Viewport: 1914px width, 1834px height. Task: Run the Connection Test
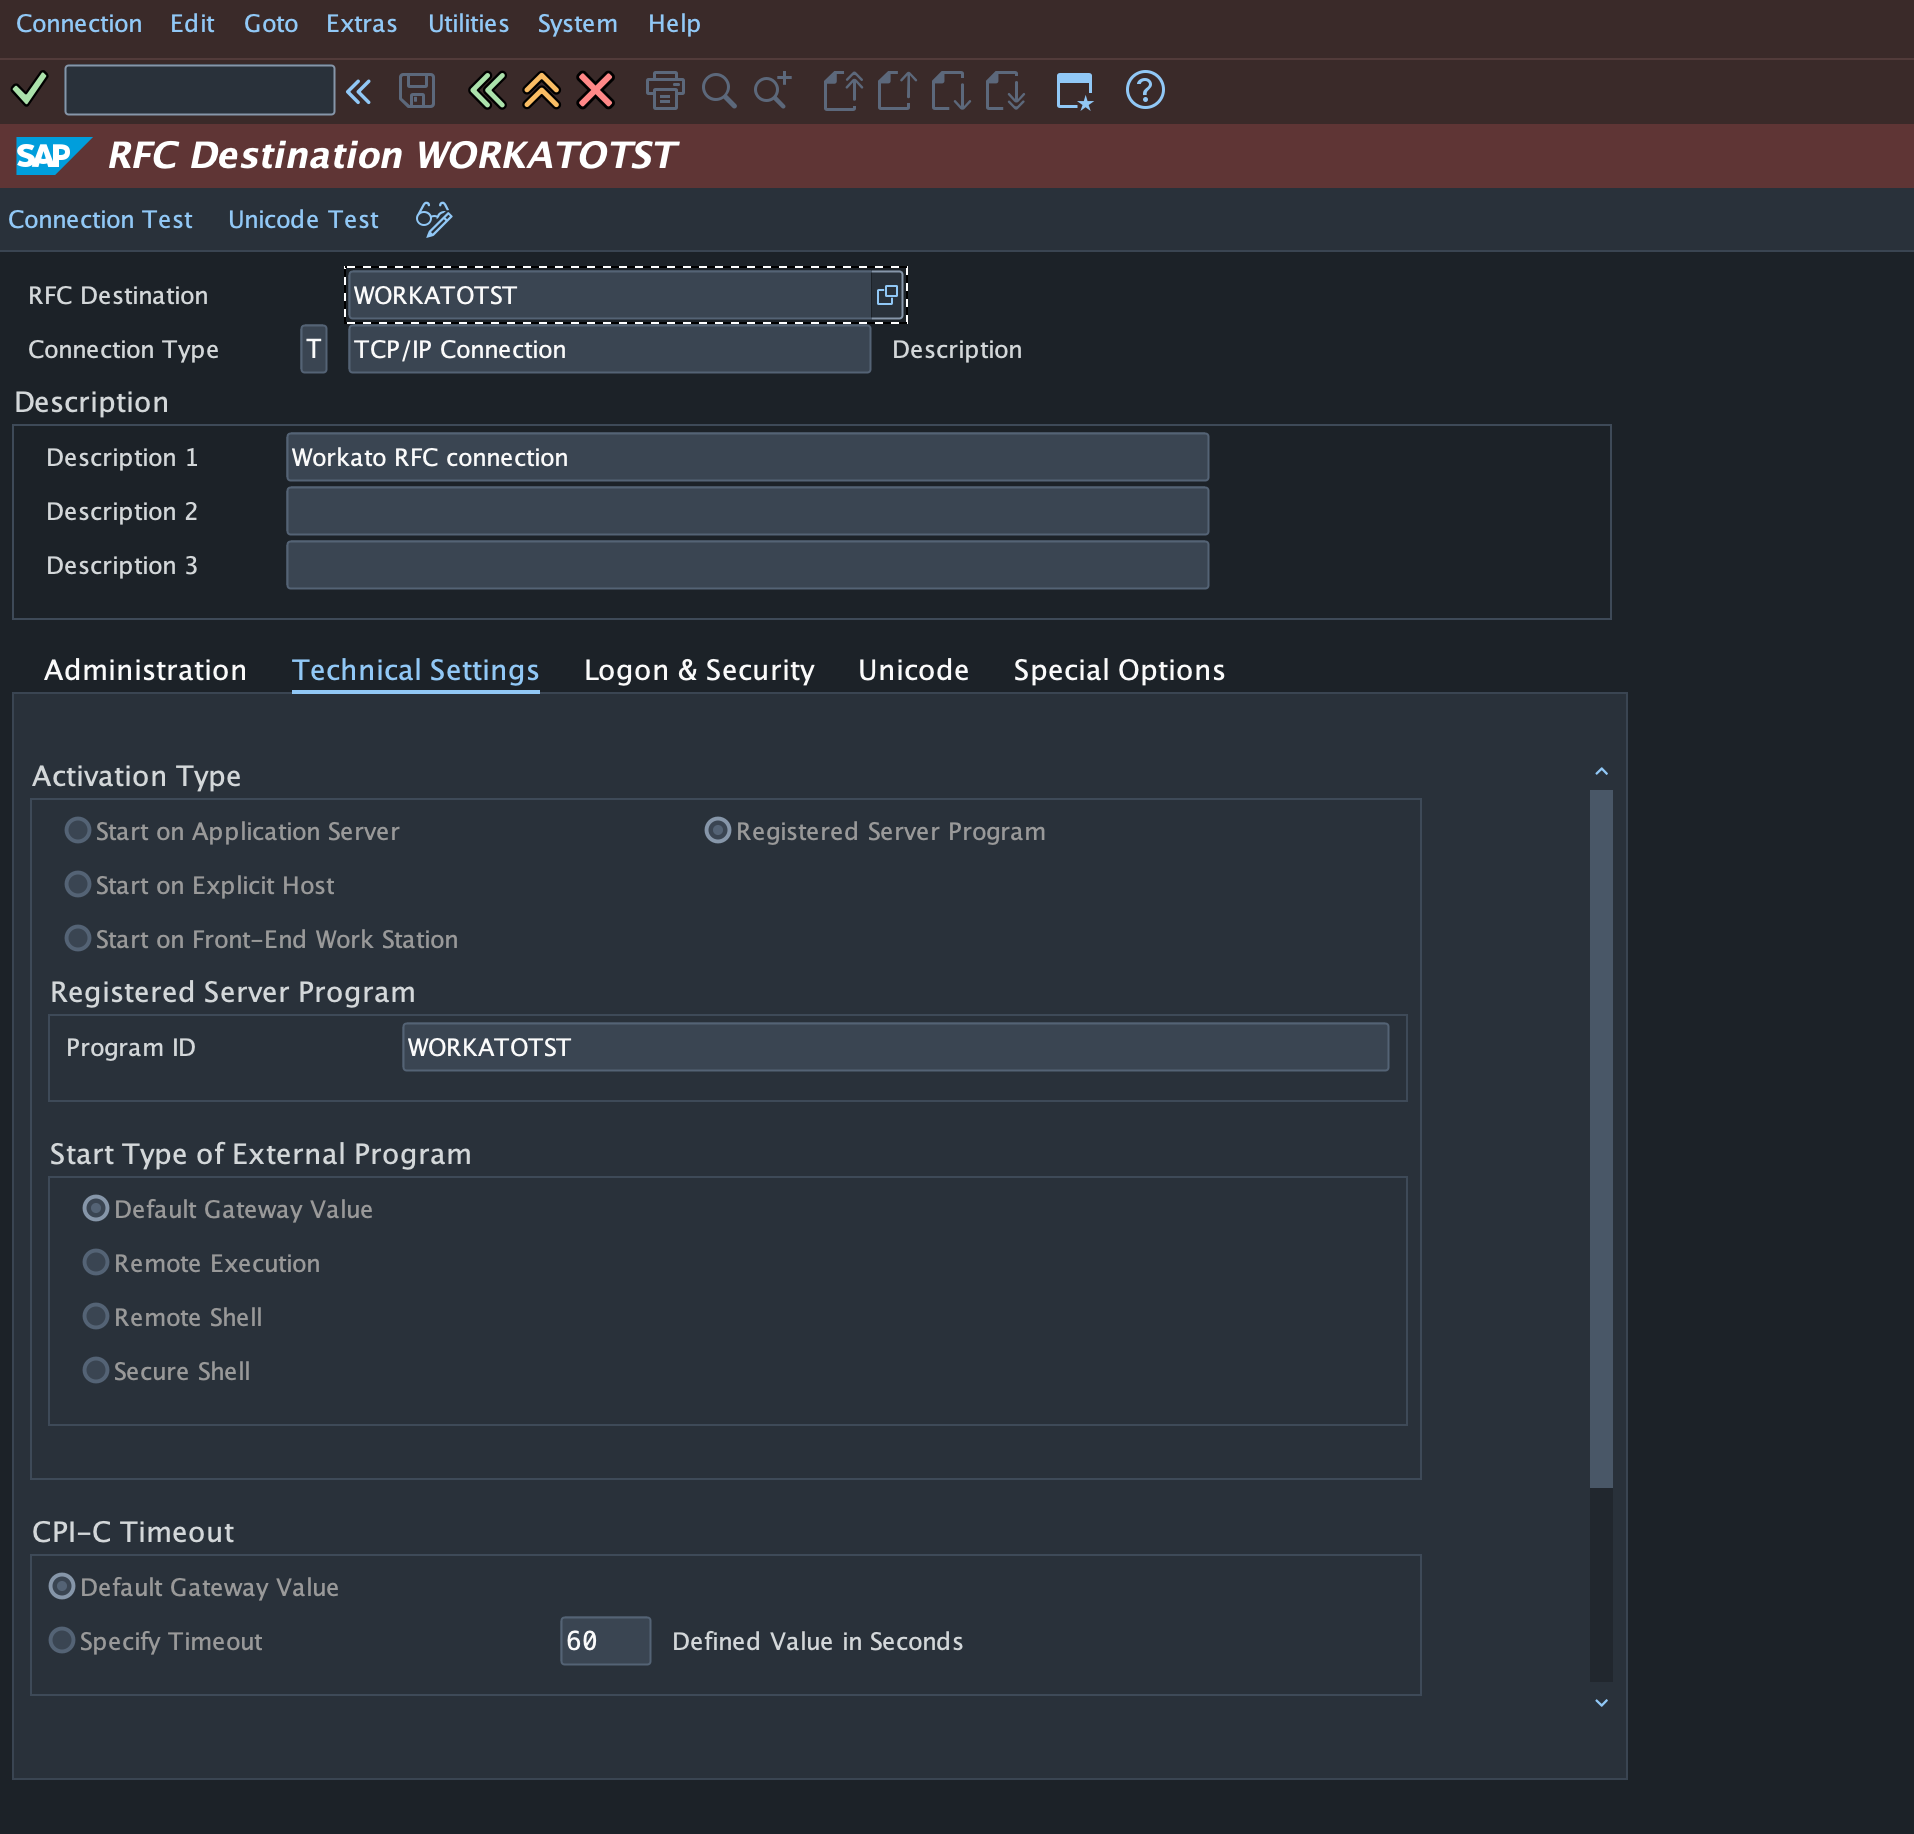point(100,219)
